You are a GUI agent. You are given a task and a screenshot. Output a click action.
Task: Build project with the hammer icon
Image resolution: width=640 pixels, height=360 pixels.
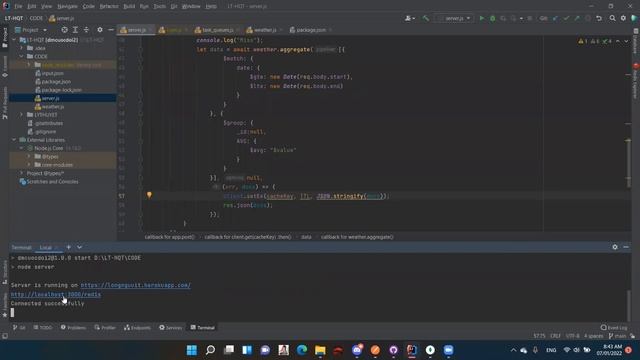(x=426, y=18)
